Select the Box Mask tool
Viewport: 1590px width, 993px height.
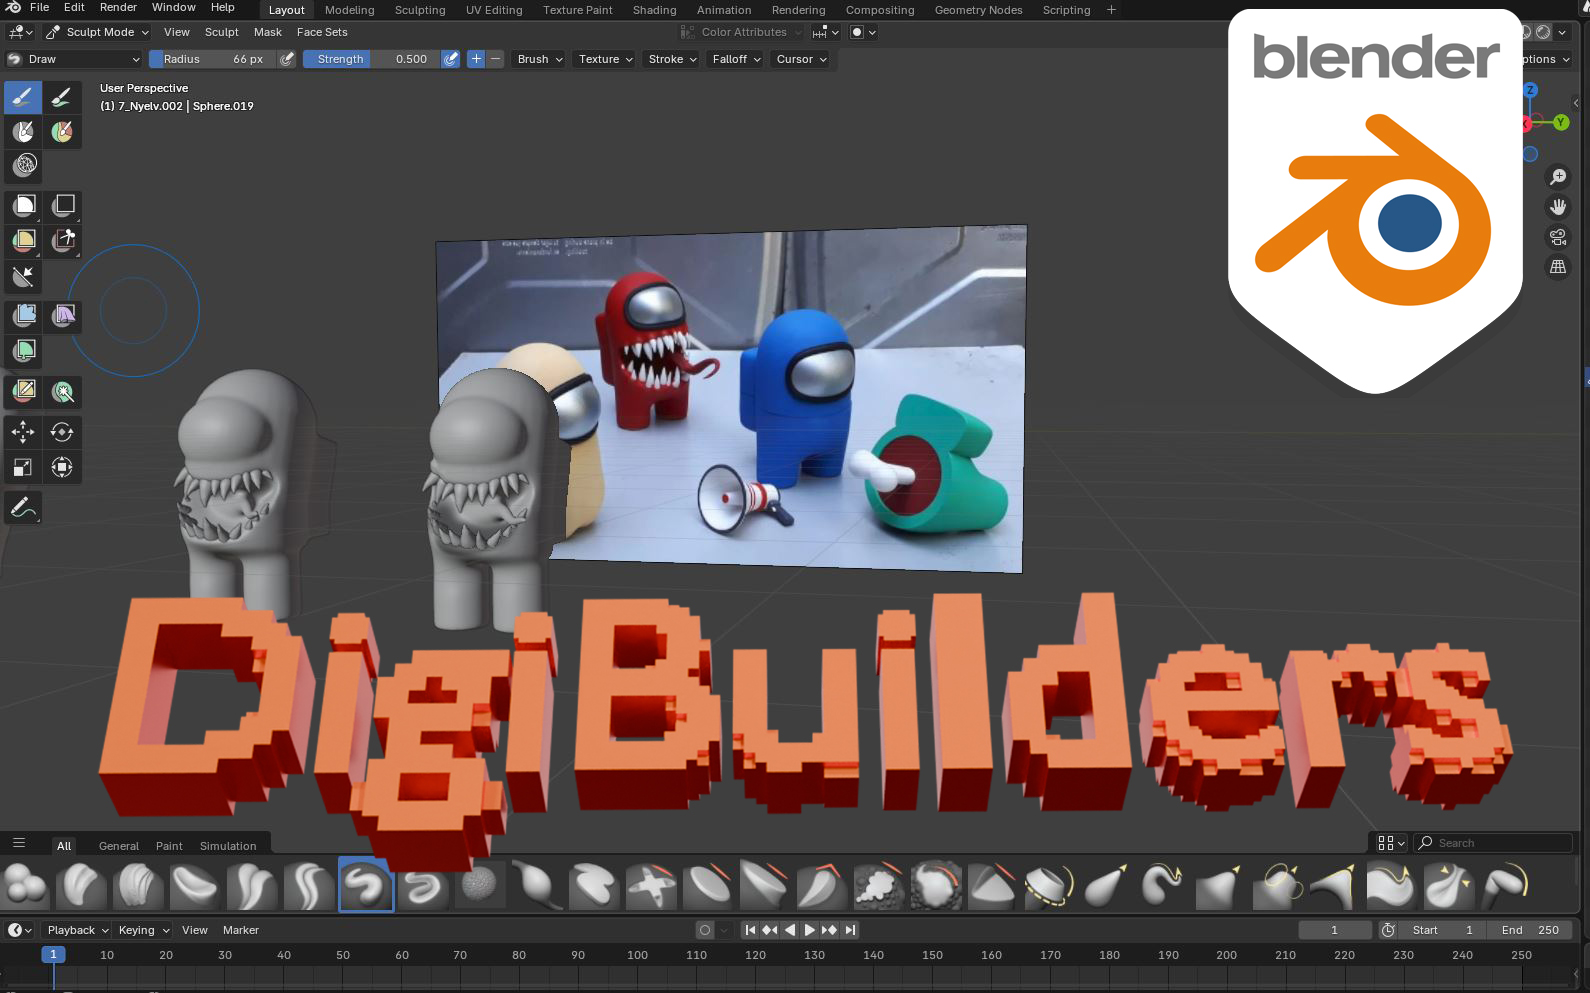(x=24, y=205)
